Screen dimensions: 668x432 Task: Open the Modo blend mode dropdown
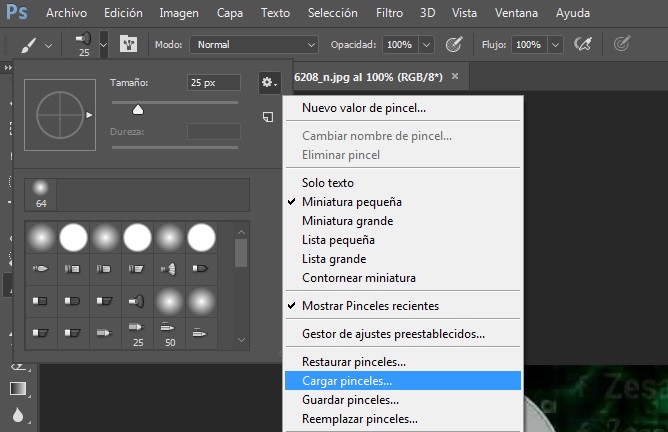[x=255, y=45]
